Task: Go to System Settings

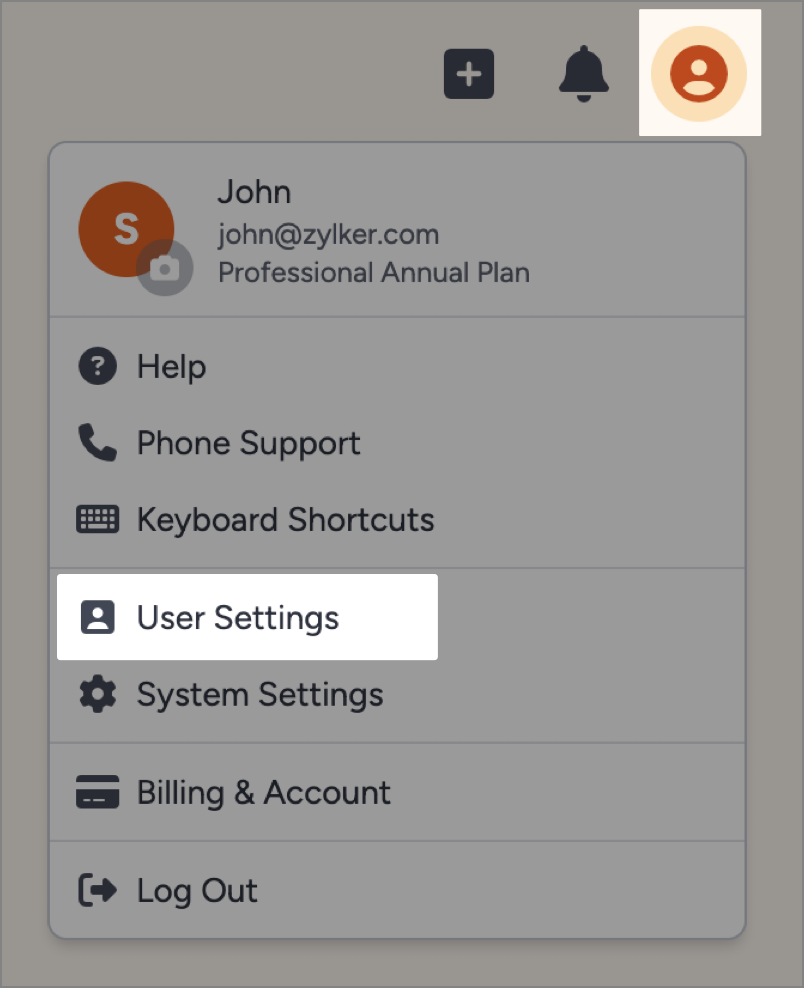Action: 260,694
